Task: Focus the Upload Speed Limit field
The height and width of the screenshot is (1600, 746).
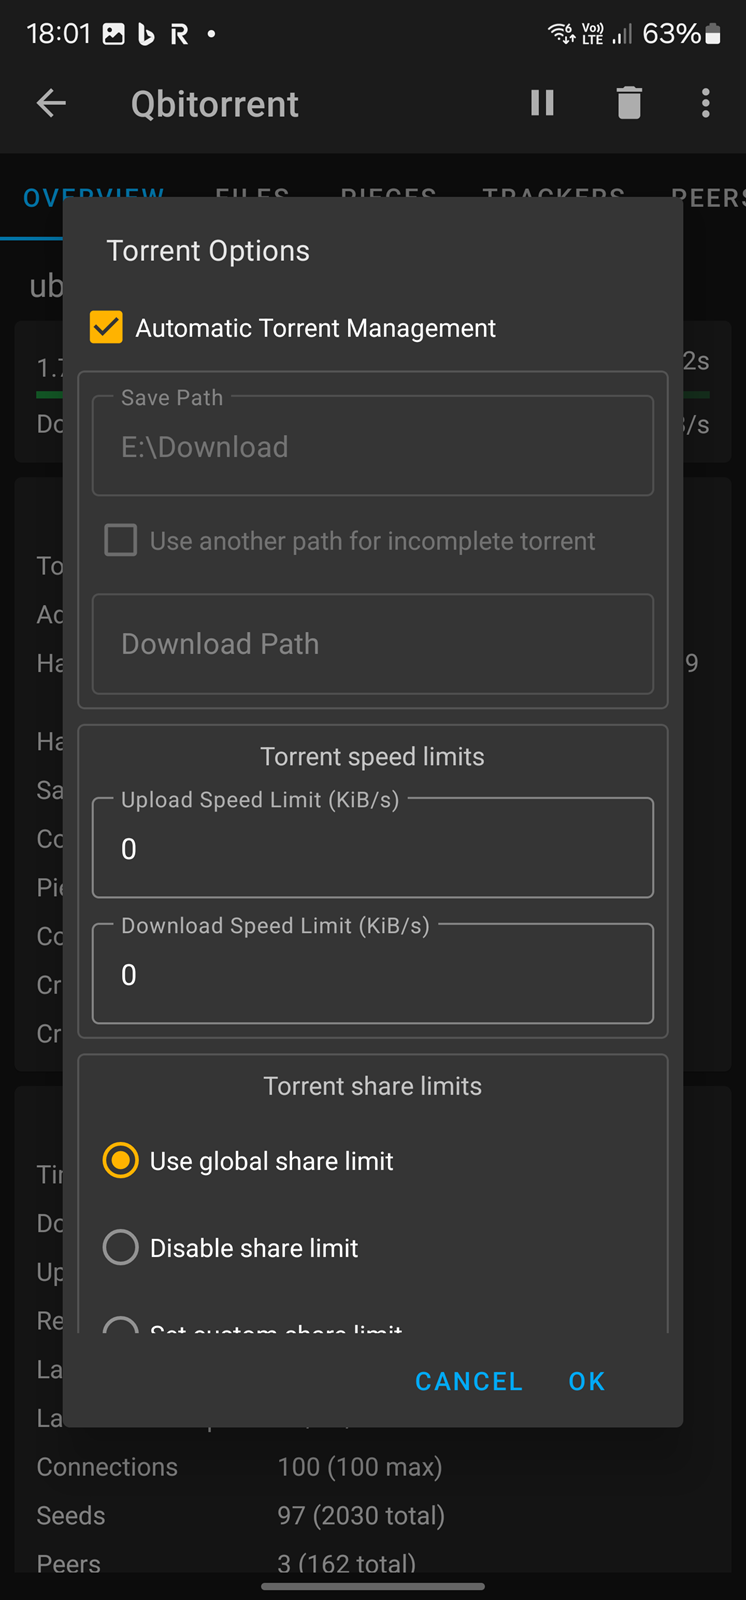Action: tap(373, 848)
